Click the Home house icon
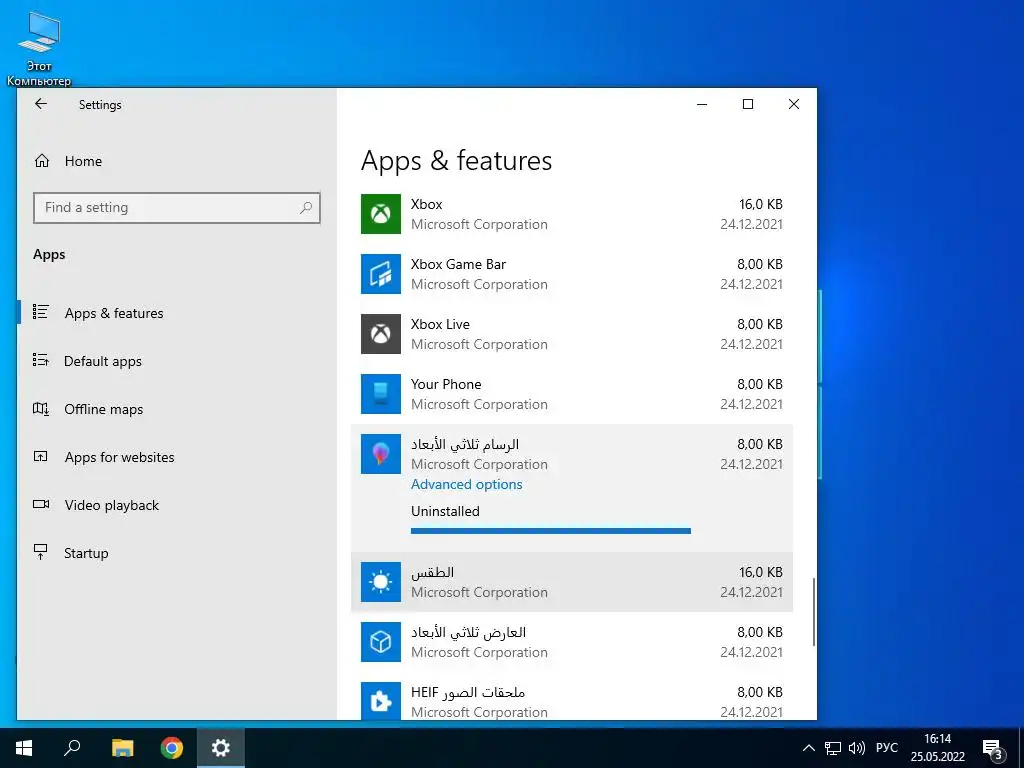The height and width of the screenshot is (768, 1024). [42, 161]
